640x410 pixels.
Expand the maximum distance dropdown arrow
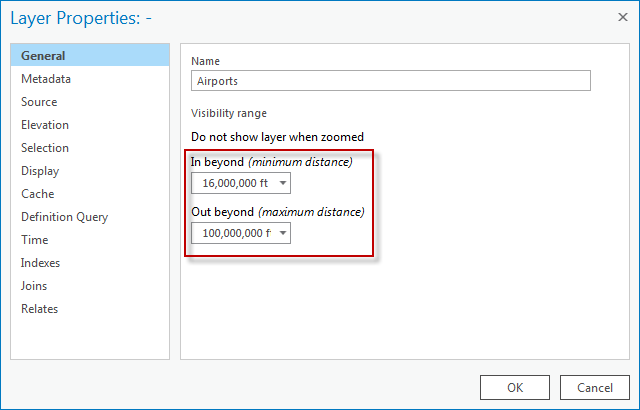pos(284,233)
